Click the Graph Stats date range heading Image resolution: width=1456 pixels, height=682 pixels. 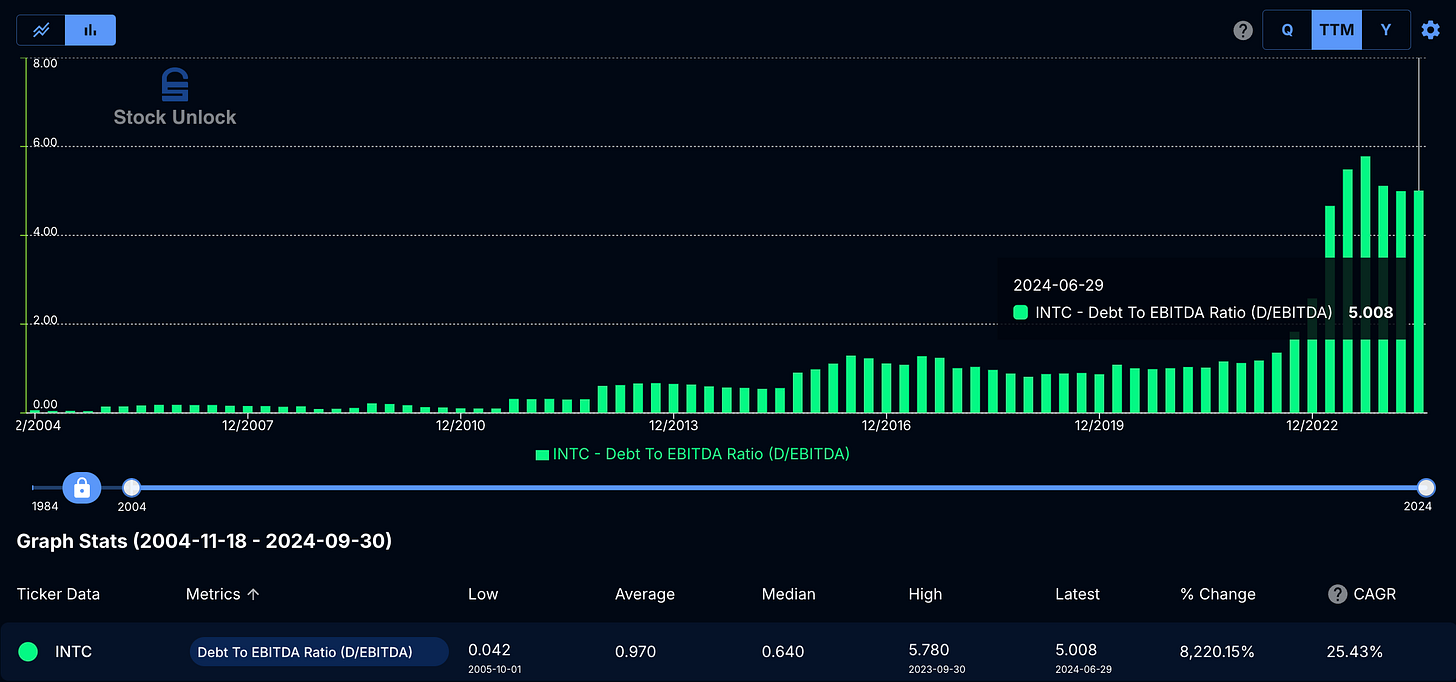tap(204, 541)
